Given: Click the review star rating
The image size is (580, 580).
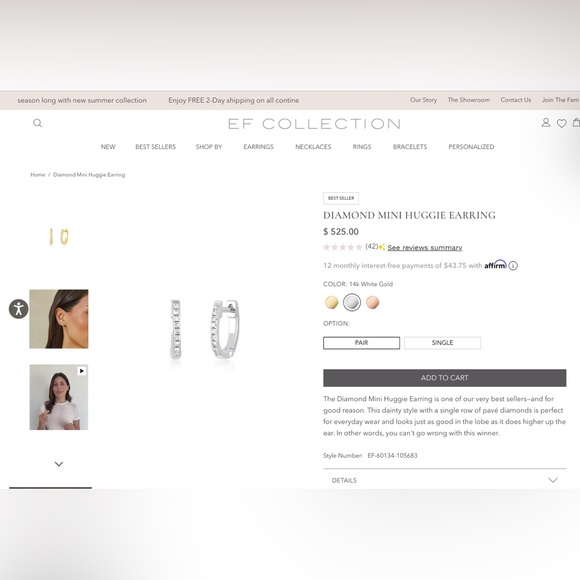Looking at the screenshot, I should tap(343, 247).
